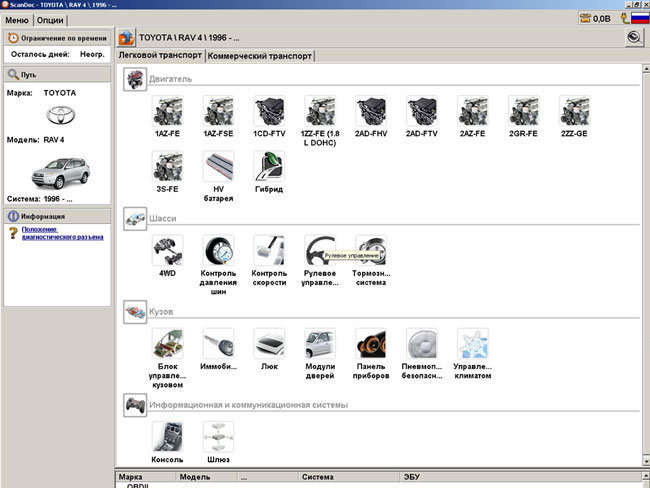Screen dimensions: 650x488
Task: Click the Russian flag language icon
Action: pyautogui.click(x=638, y=19)
